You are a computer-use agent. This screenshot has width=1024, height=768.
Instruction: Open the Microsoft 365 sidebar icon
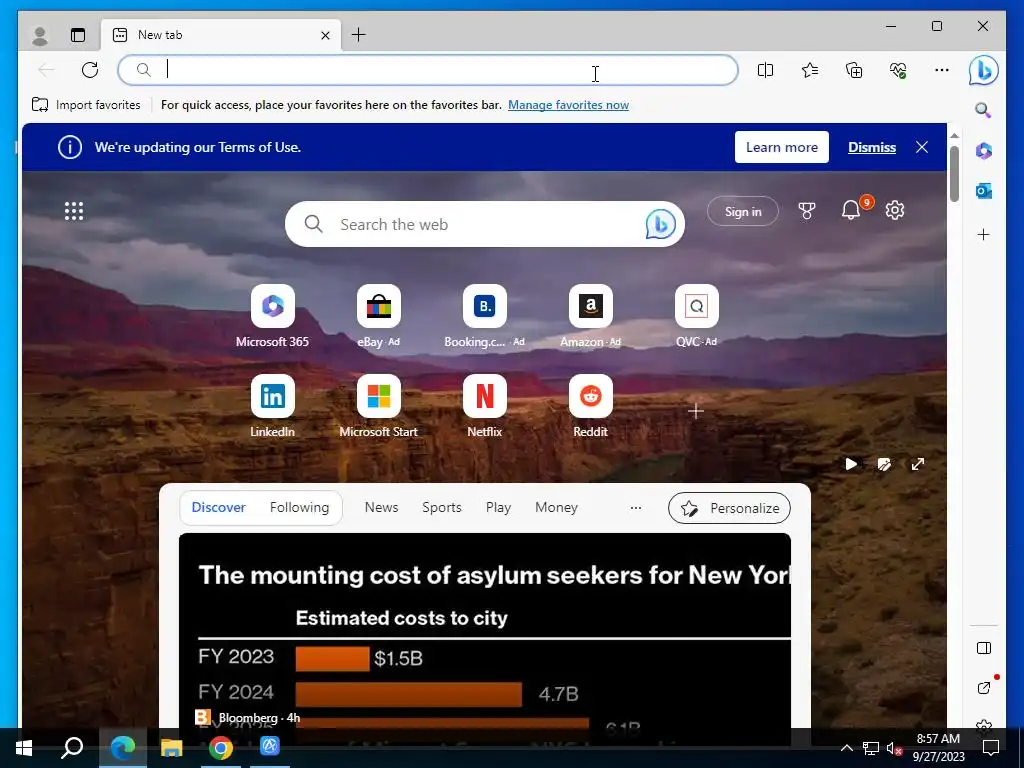(984, 151)
